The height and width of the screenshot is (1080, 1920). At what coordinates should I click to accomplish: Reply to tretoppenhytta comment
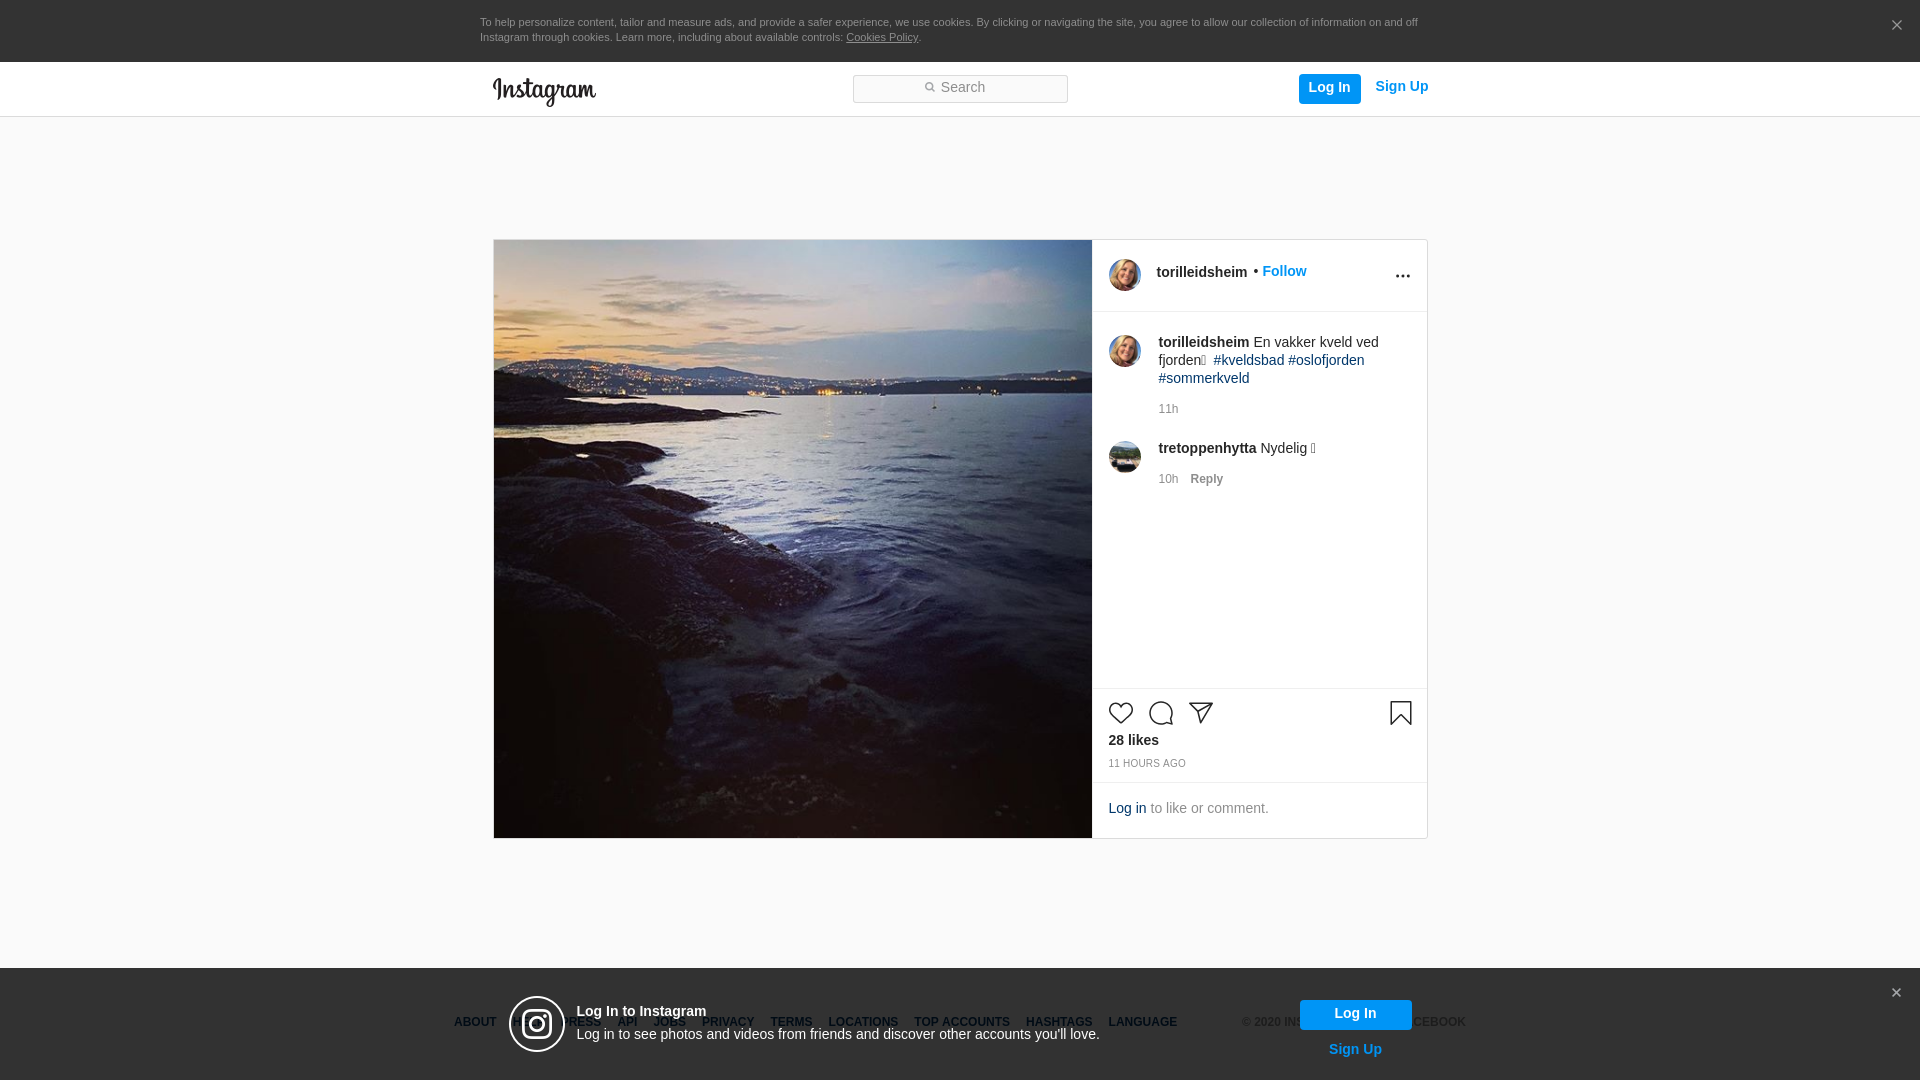tap(1206, 479)
